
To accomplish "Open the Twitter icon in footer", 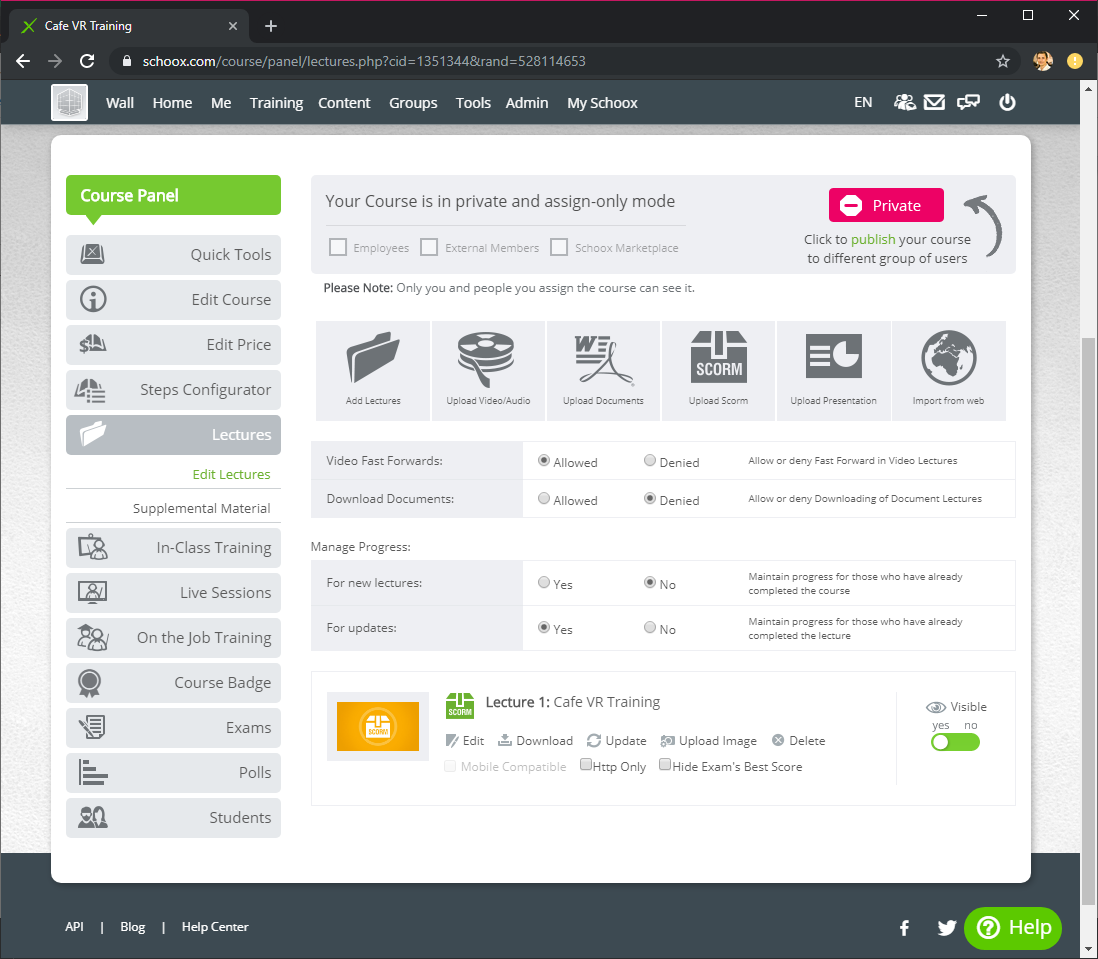I will click(947, 928).
